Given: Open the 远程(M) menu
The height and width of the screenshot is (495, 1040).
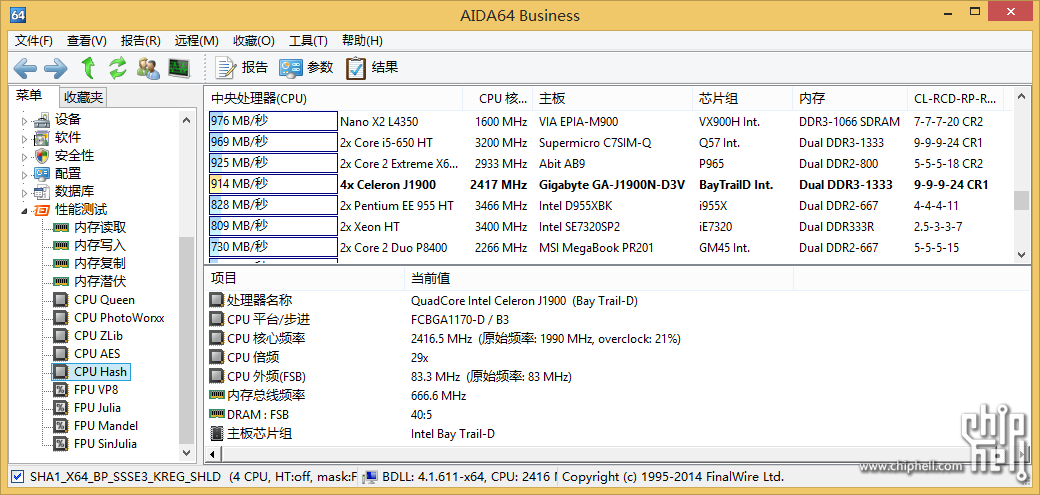Looking at the screenshot, I should pyautogui.click(x=196, y=40).
